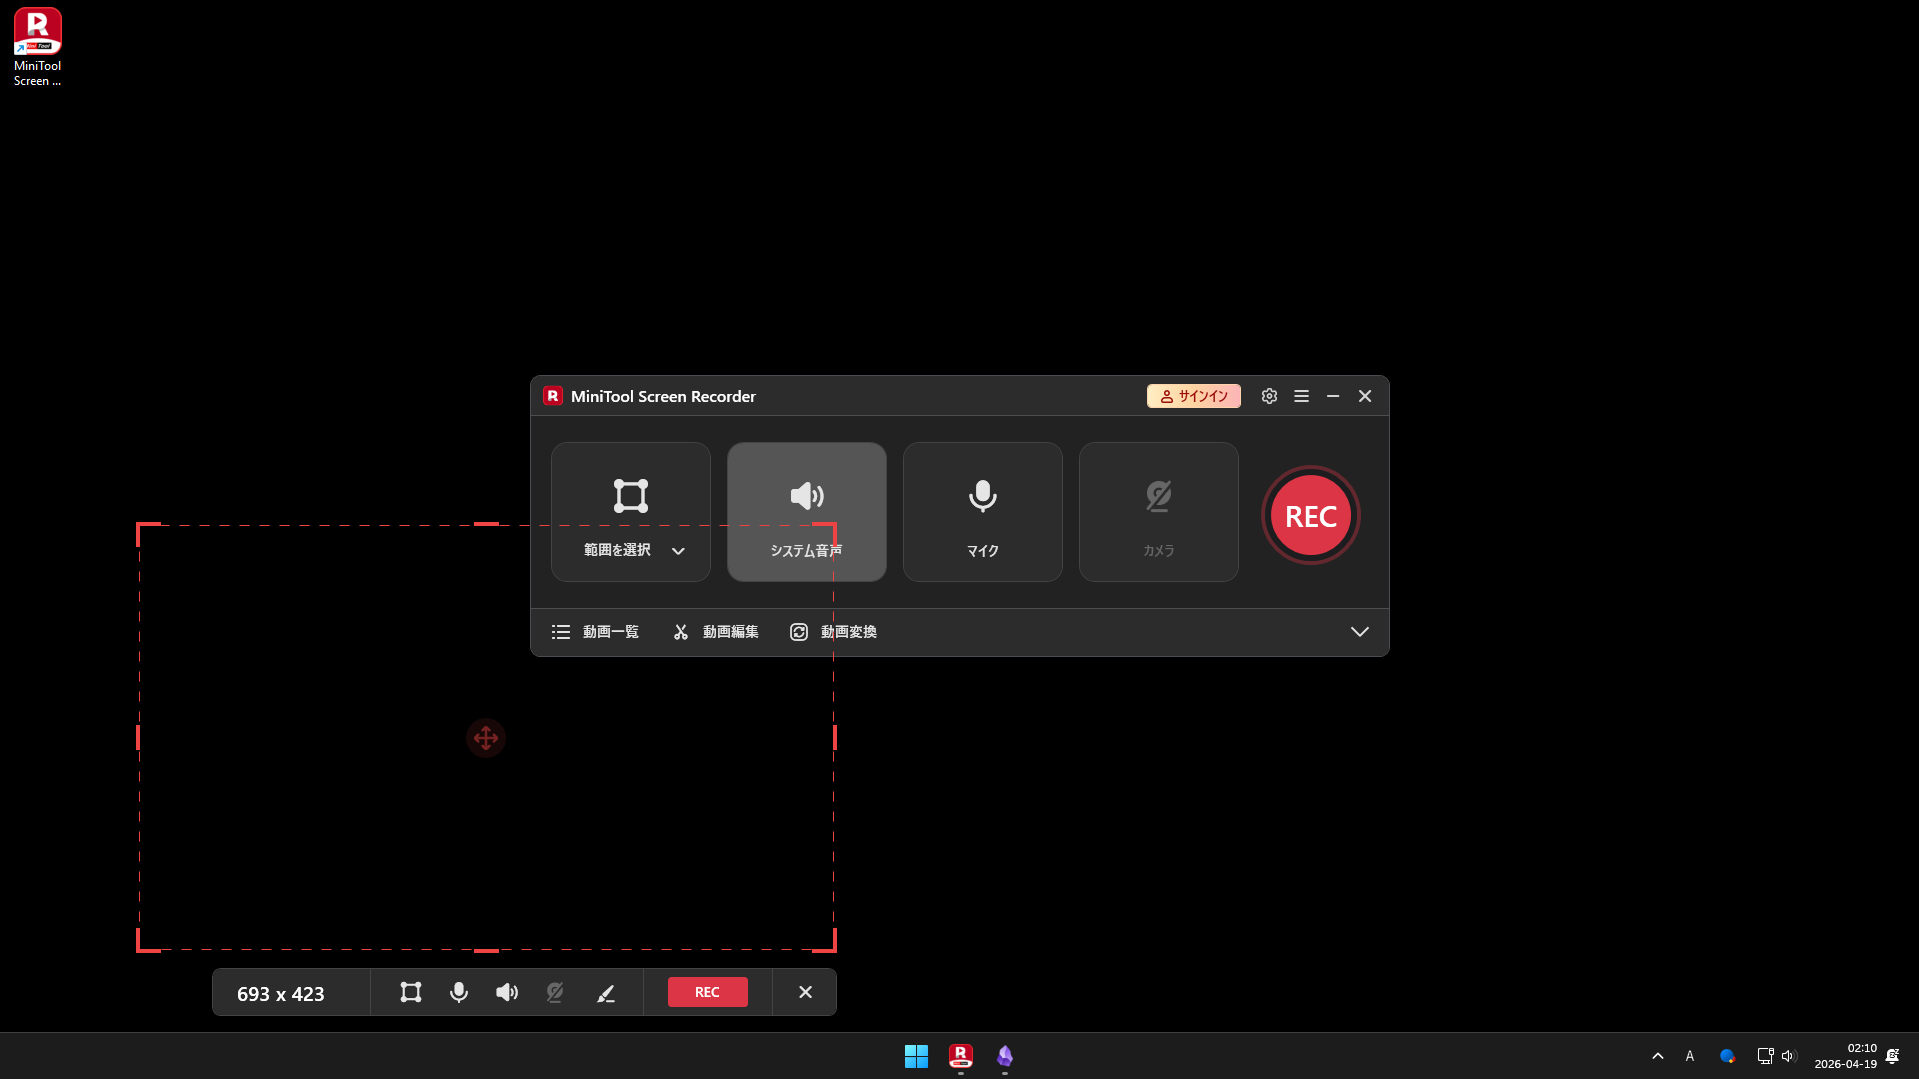Image resolution: width=1919 pixels, height=1079 pixels.
Task: Expand the chevron at panel bottom right
Action: [x=1359, y=632]
